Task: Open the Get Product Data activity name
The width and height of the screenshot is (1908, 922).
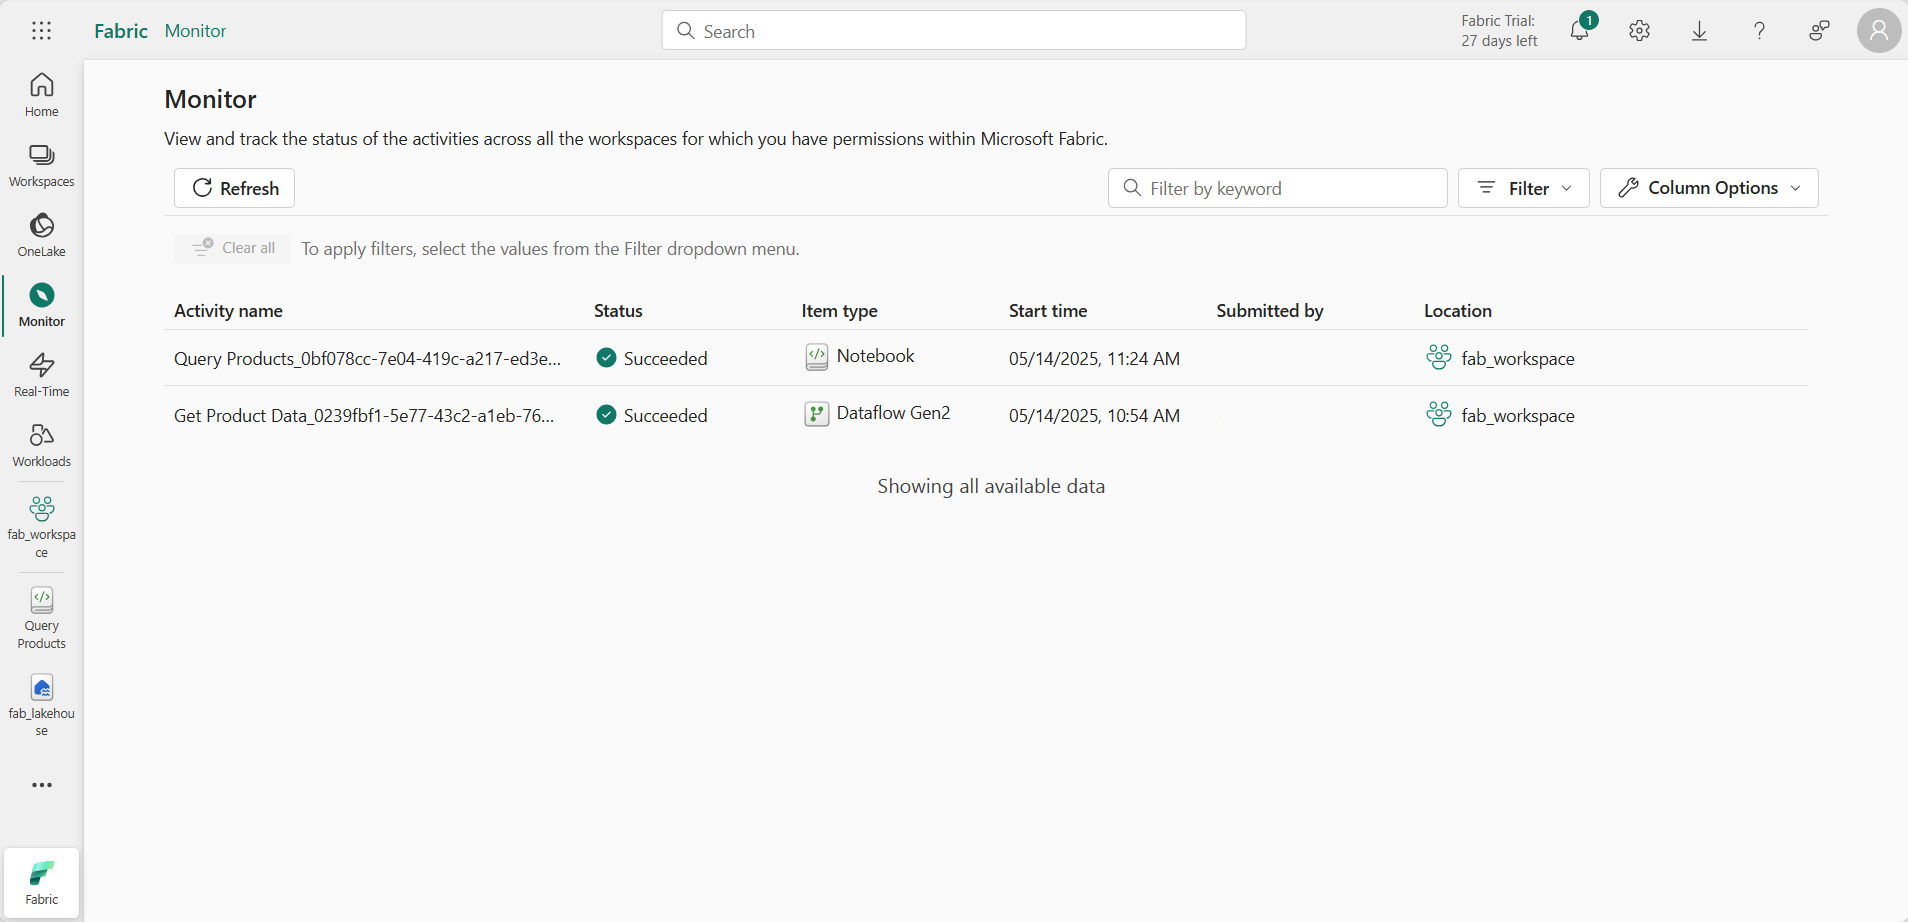Action: tap(364, 415)
